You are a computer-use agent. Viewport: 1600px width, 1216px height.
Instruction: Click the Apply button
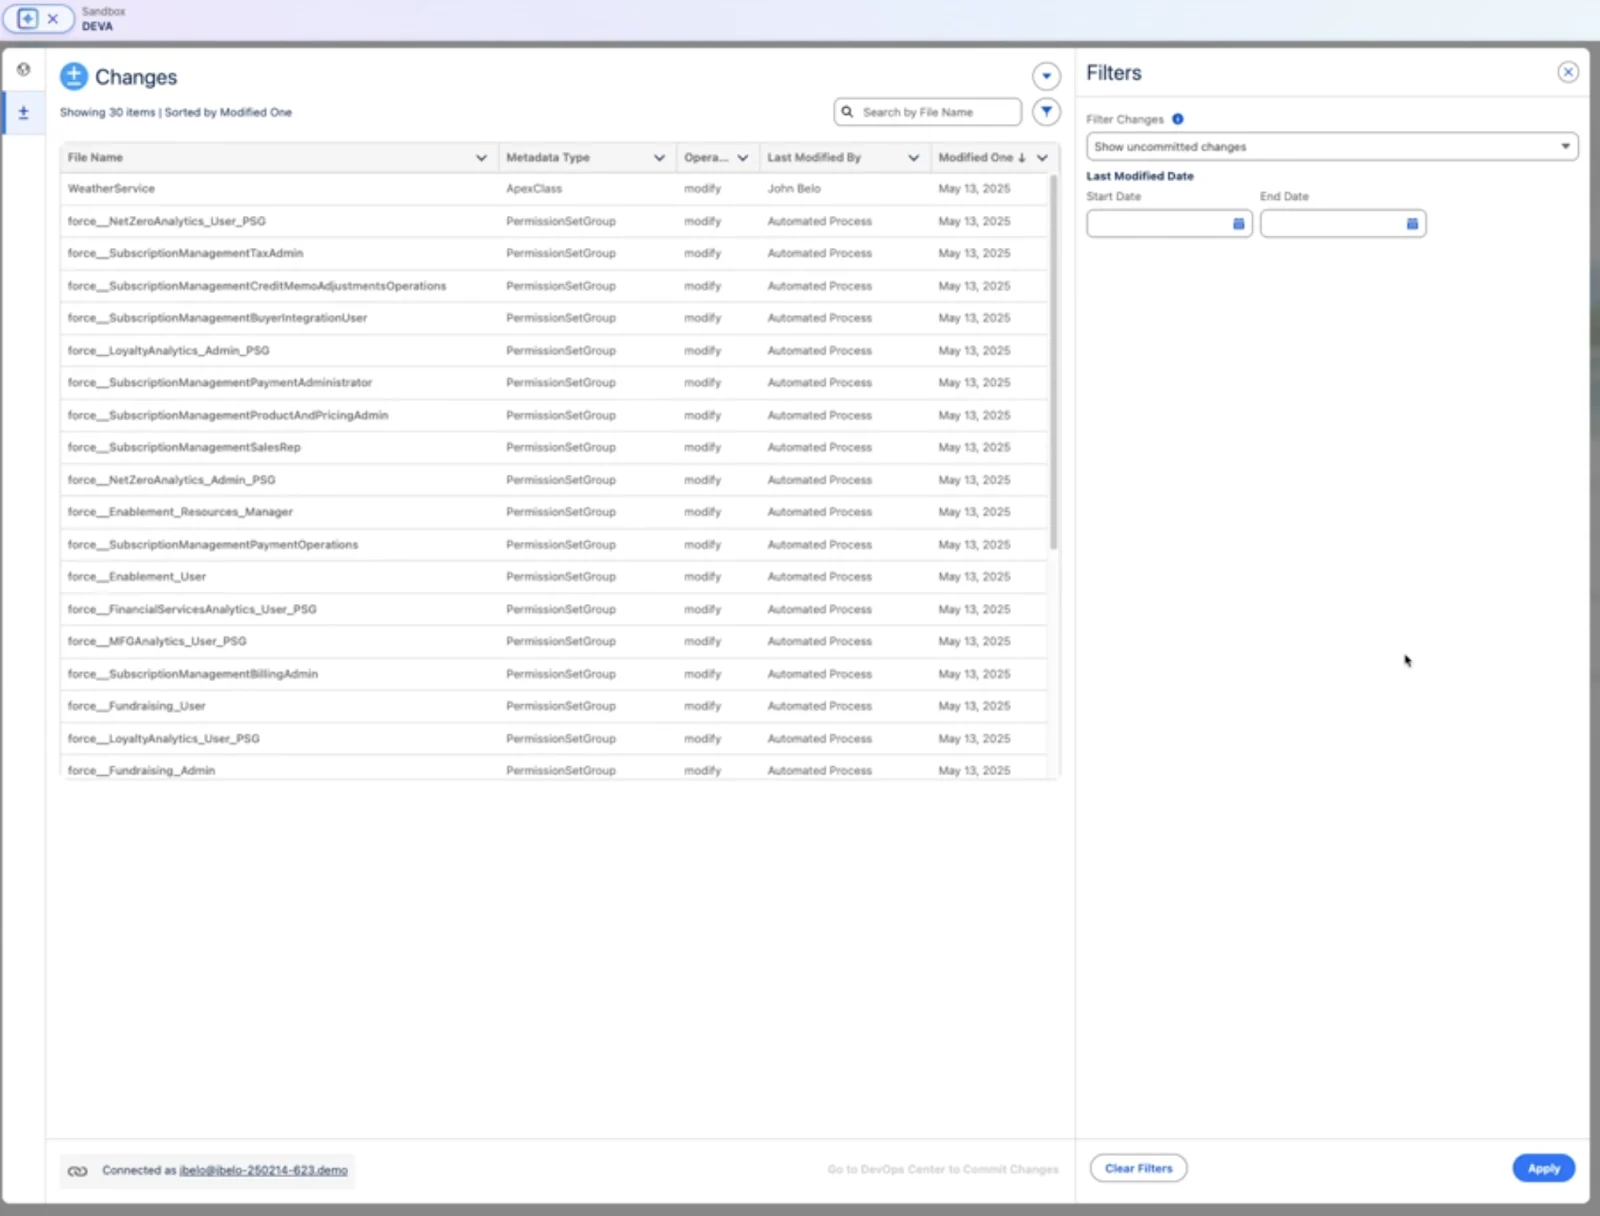1543,1168
